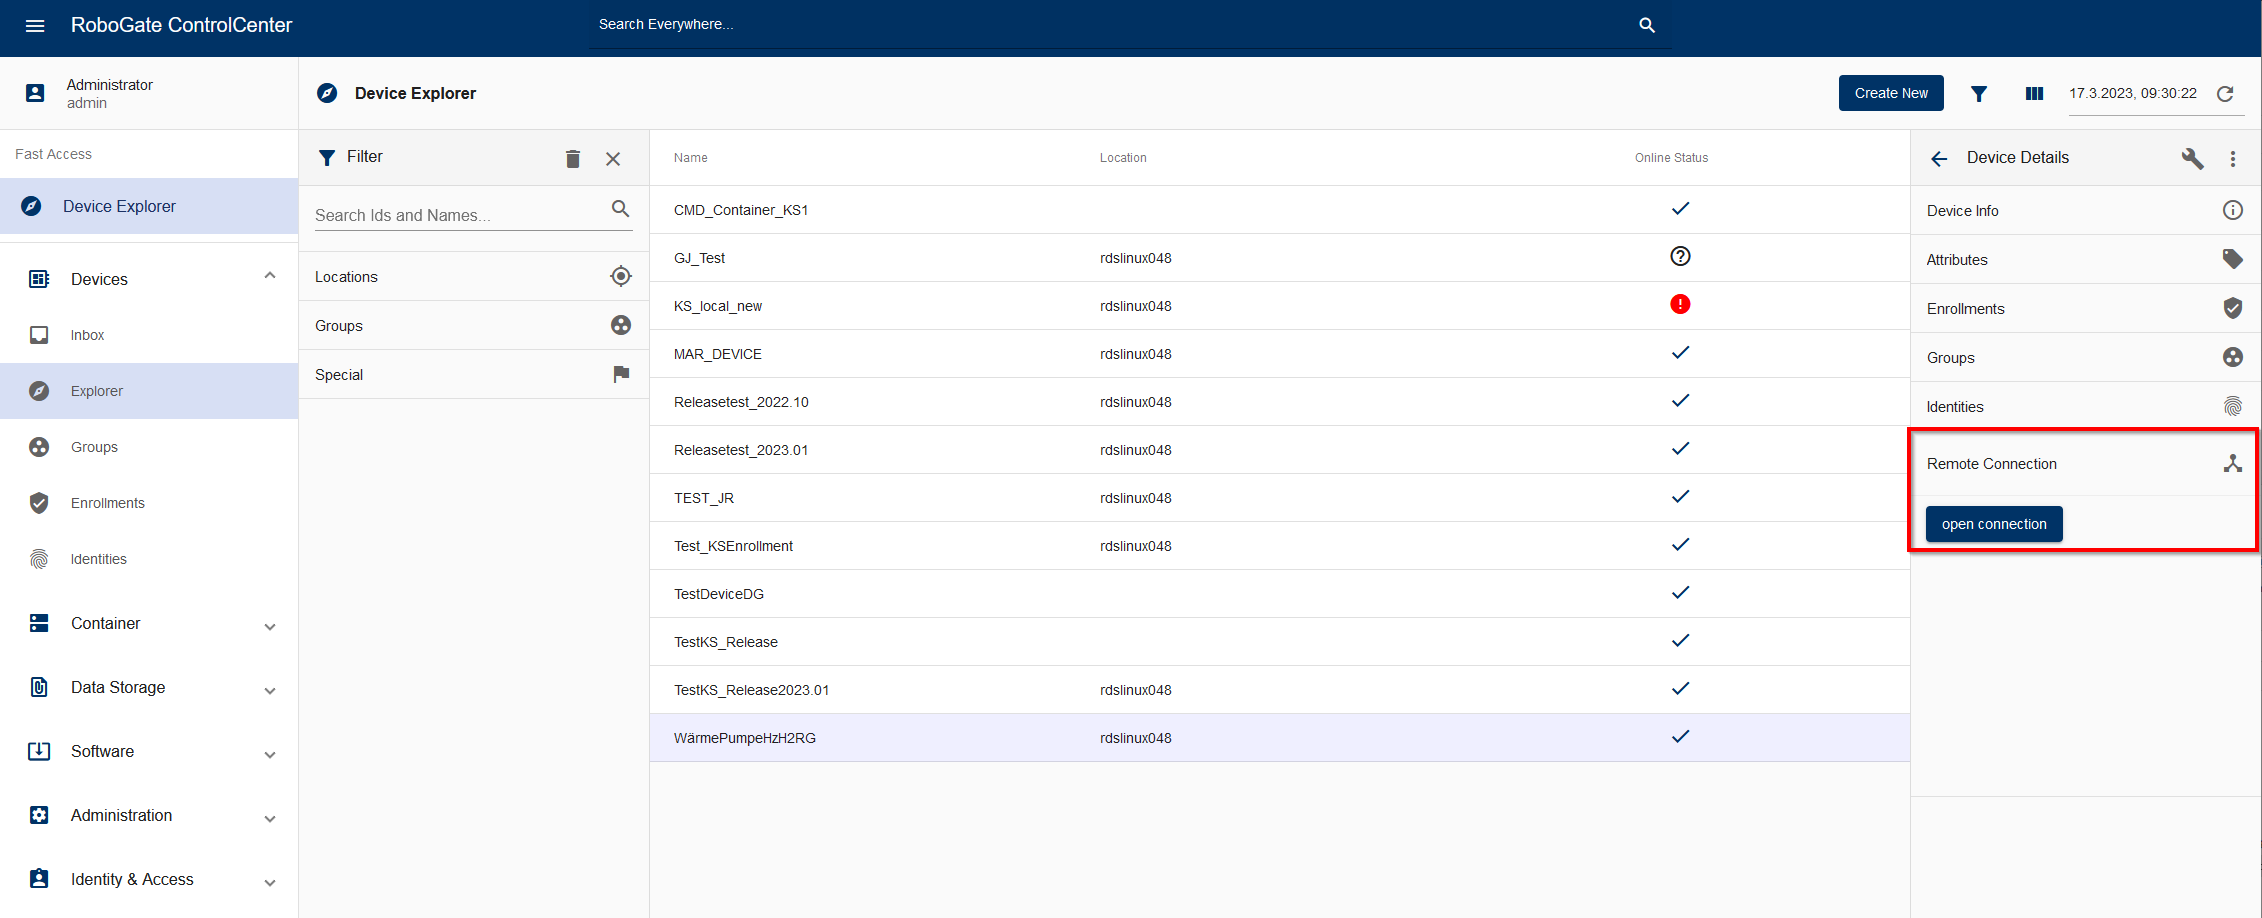Clear filters with the trash icon
2262x918 pixels.
click(573, 158)
